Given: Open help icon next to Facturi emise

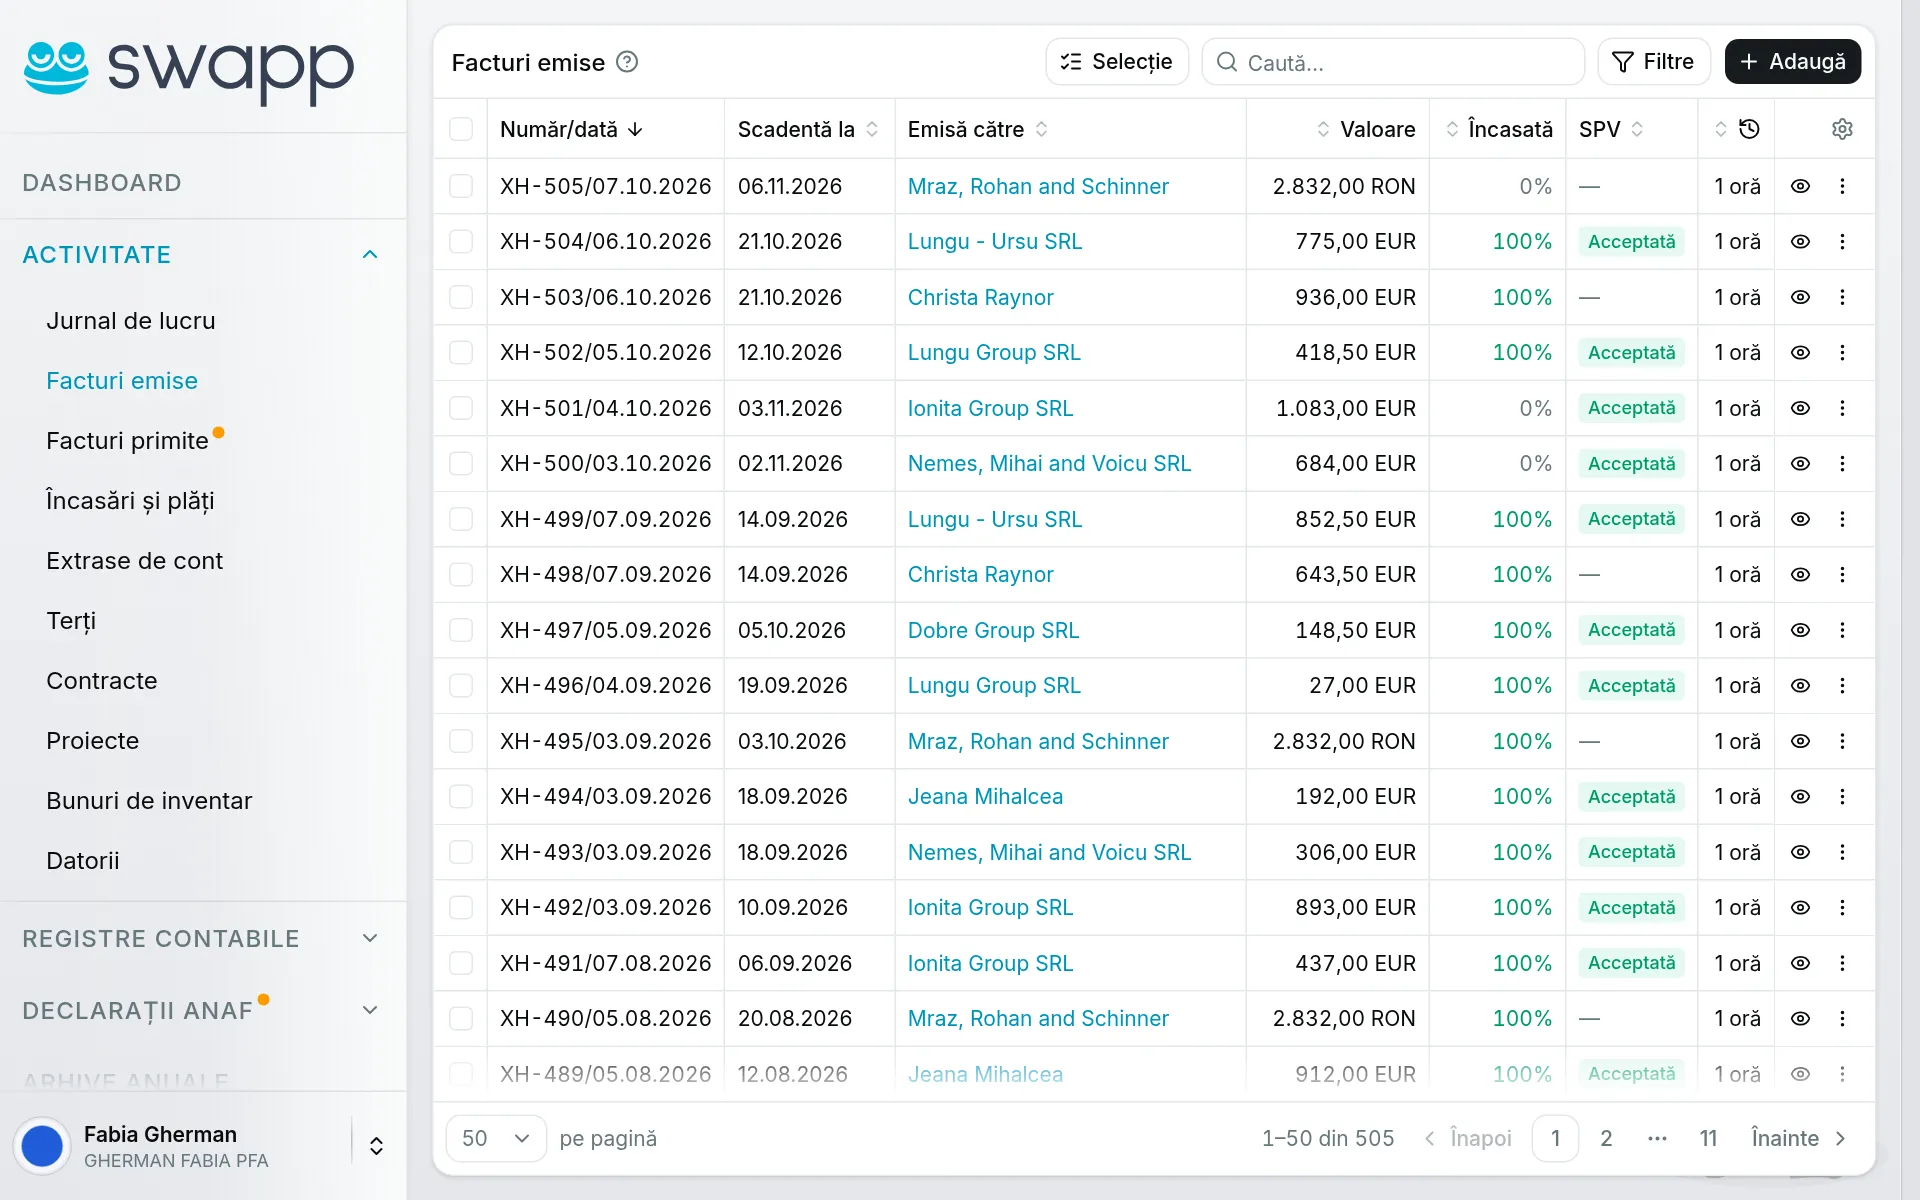Looking at the screenshot, I should pyautogui.click(x=627, y=62).
